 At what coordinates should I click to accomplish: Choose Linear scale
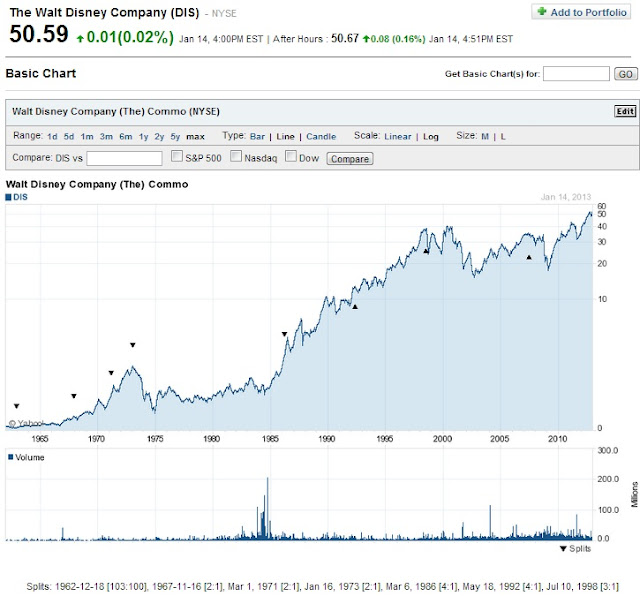pyautogui.click(x=398, y=136)
